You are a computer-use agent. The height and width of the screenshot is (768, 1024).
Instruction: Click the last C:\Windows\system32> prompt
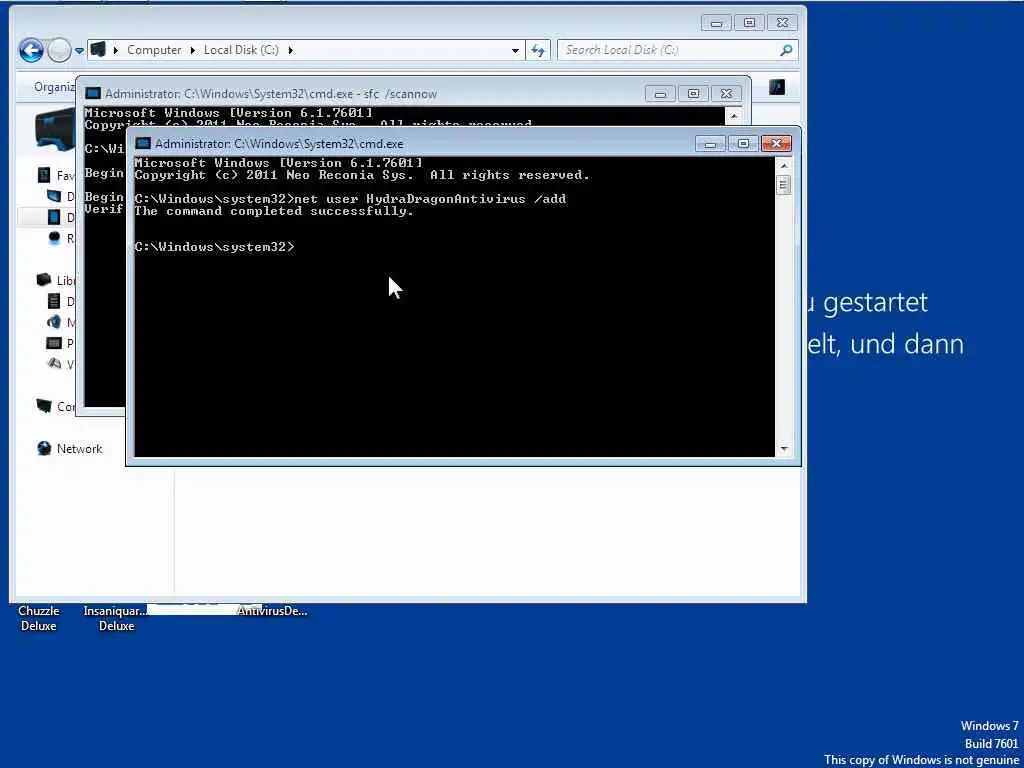(215, 247)
